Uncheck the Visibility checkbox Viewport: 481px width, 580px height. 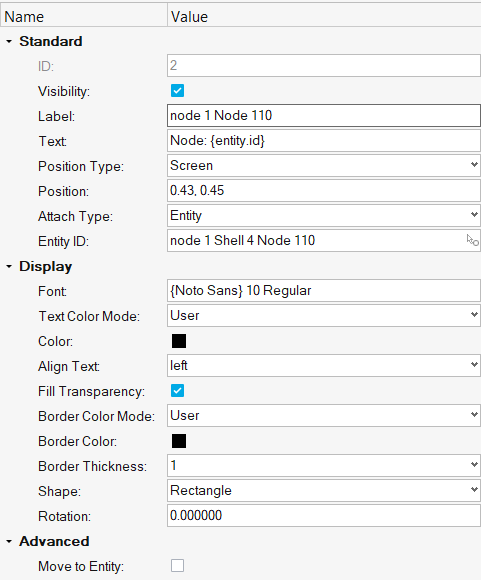[x=178, y=91]
